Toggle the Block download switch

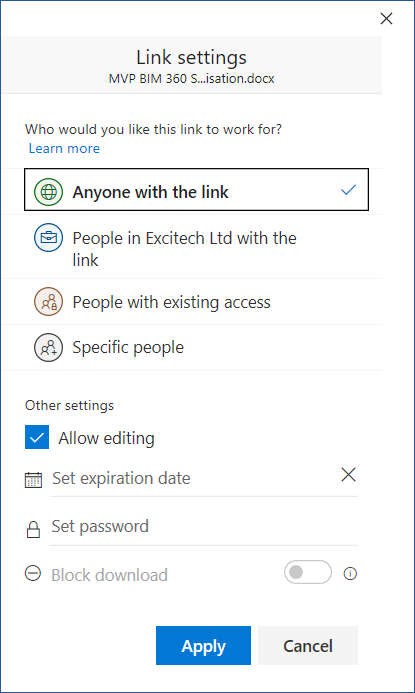[308, 572]
